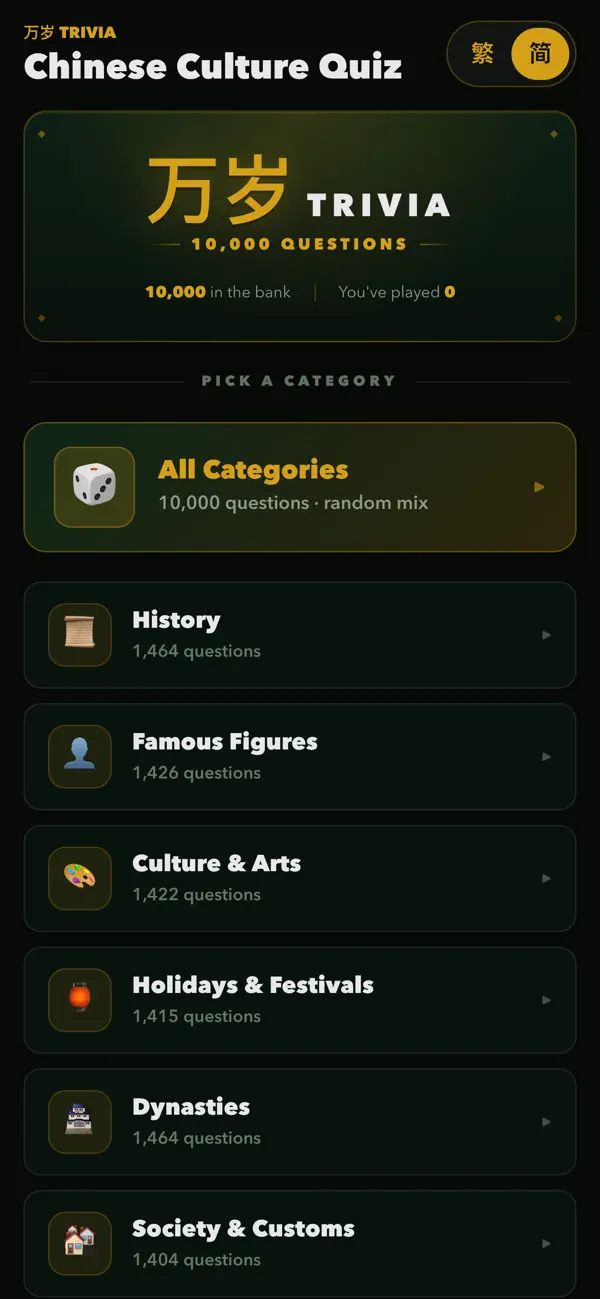Screen dimensions: 600x1299
Task: Click the arrow on the Dynasties row
Action: coord(546,1122)
